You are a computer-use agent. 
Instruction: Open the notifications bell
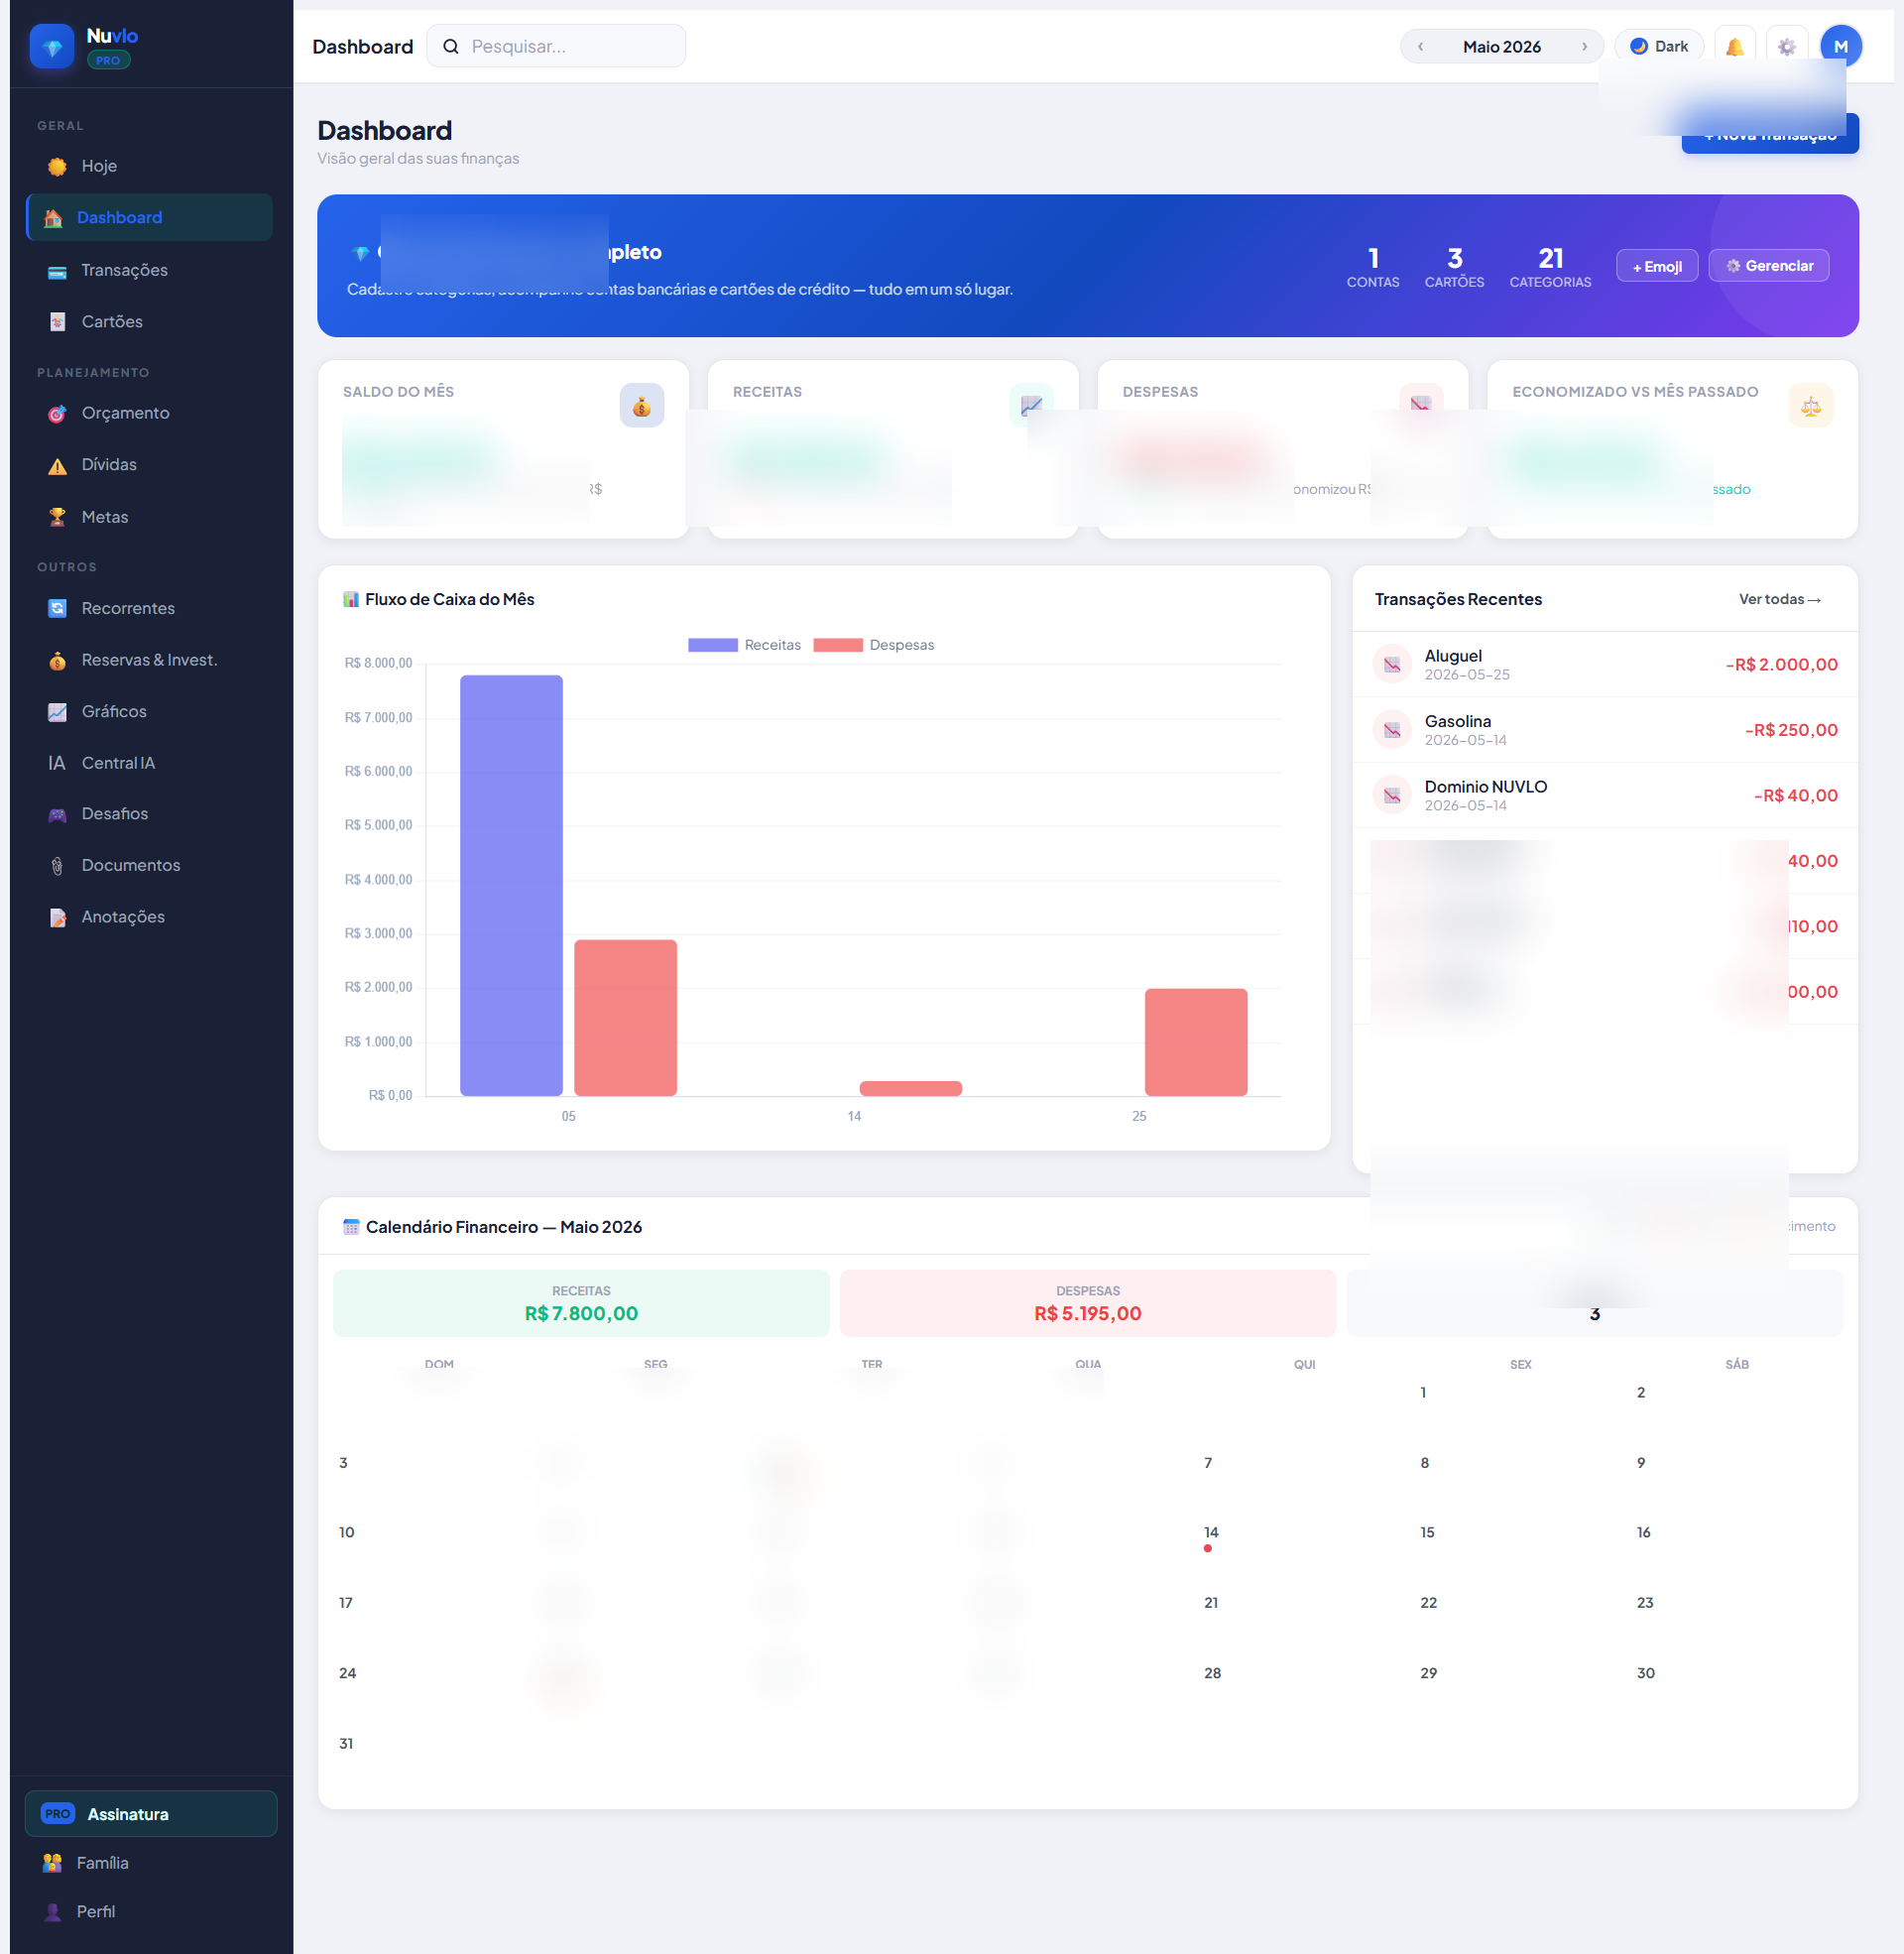[1734, 45]
